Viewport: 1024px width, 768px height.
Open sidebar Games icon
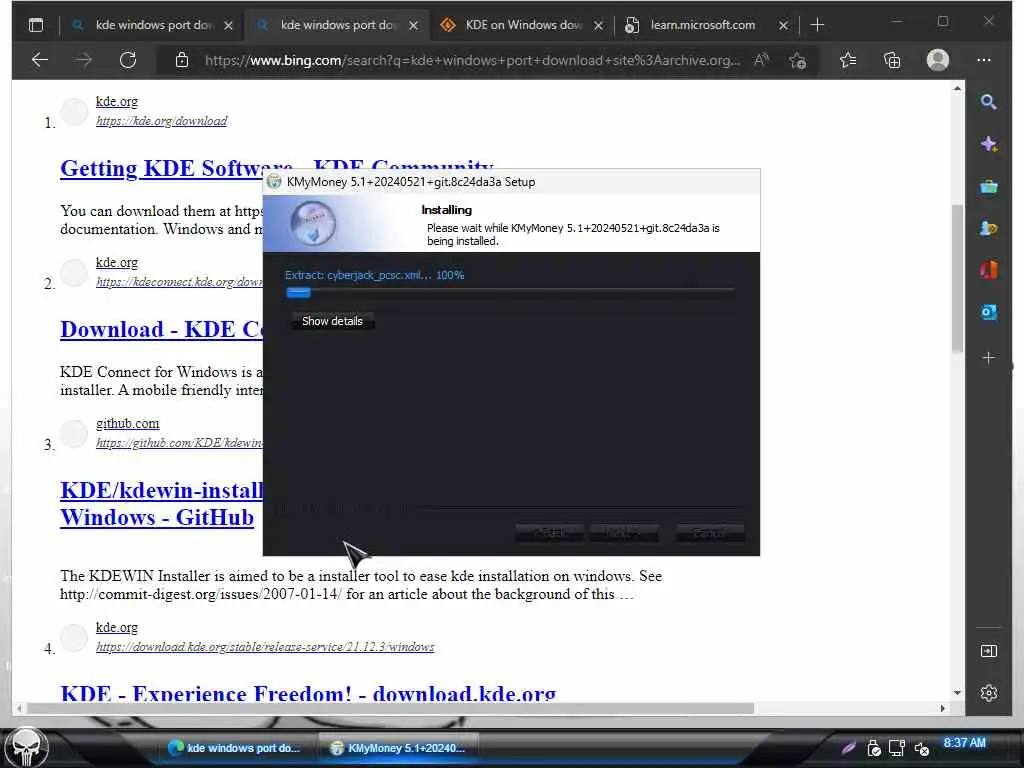coord(989,229)
